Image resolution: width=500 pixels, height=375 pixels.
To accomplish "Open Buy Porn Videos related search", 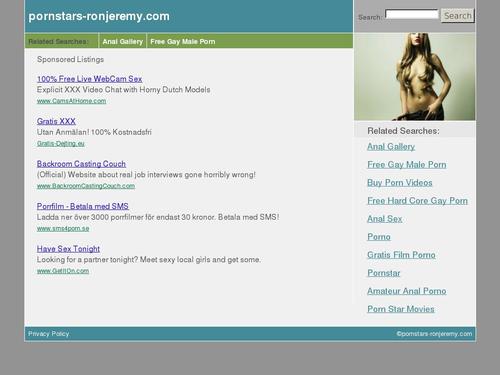I will pyautogui.click(x=400, y=183).
